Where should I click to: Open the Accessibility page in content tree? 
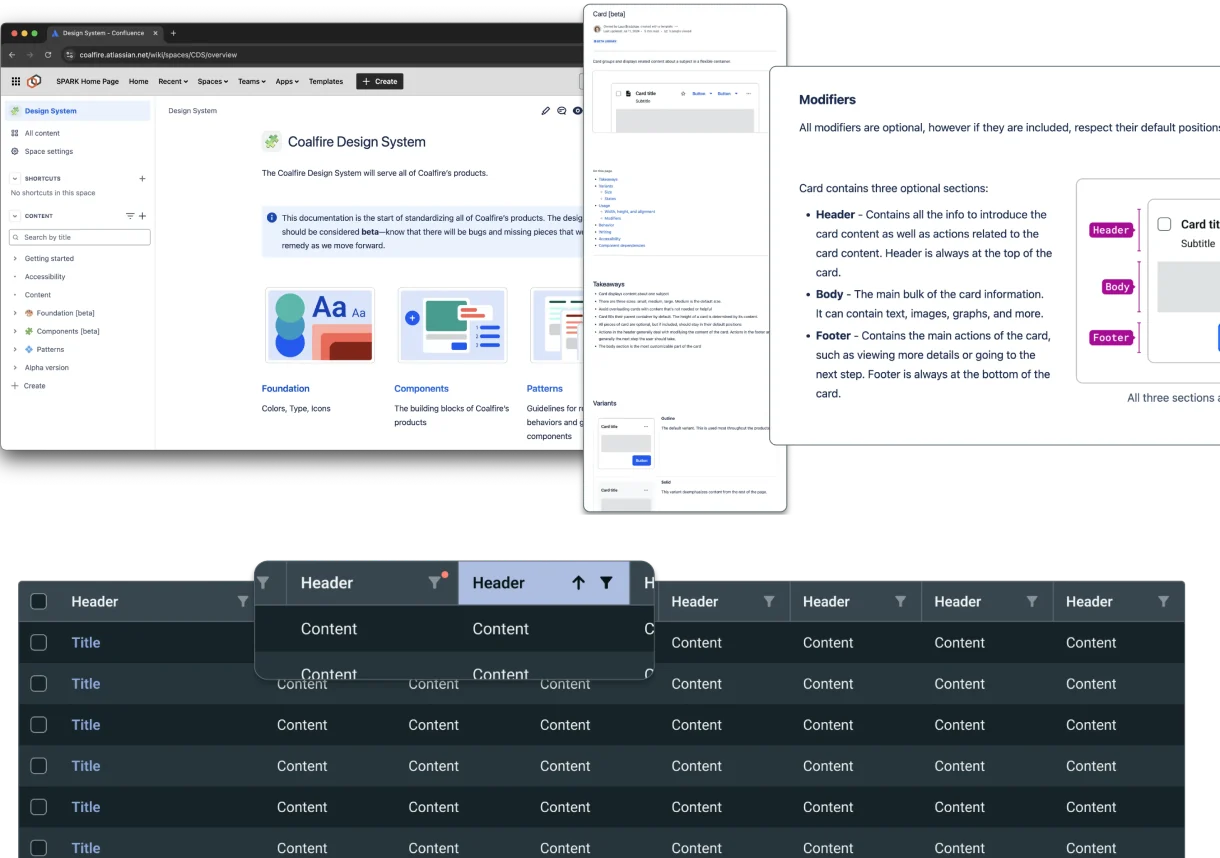coord(45,277)
